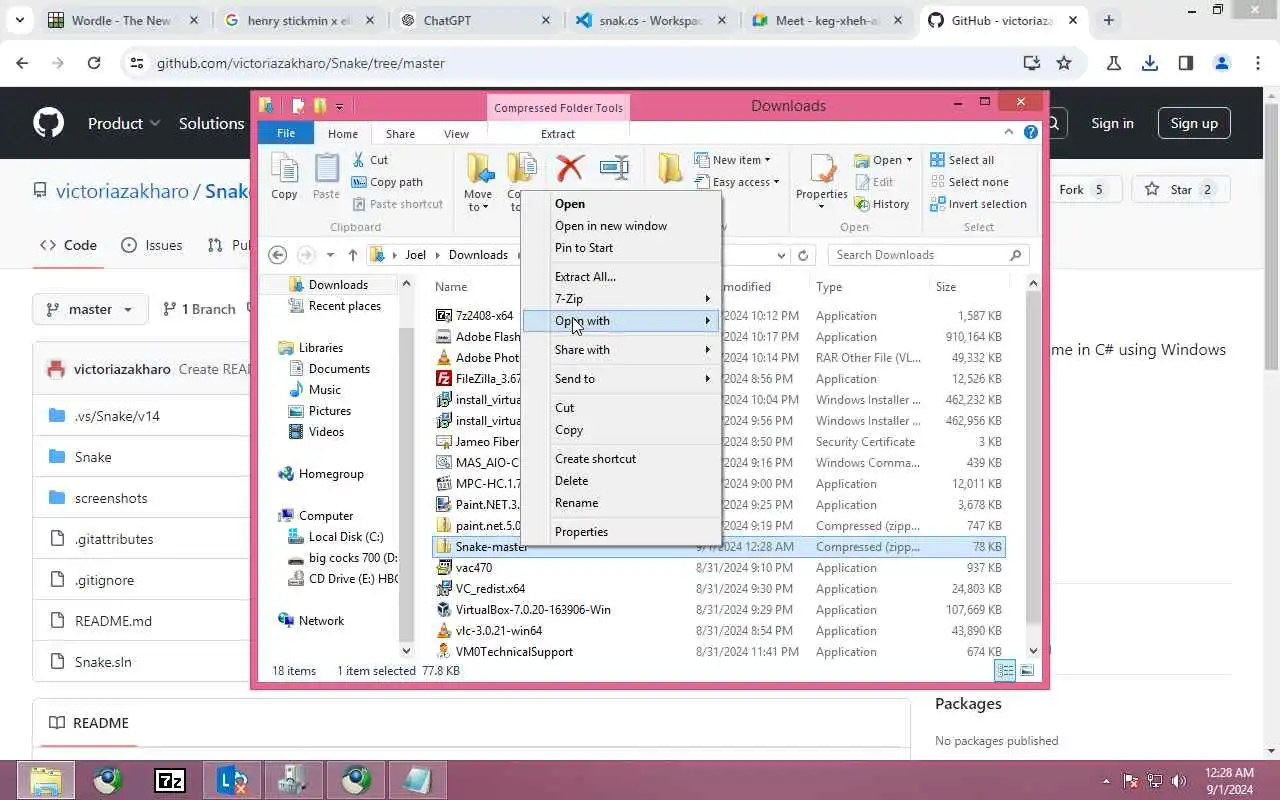Viewport: 1280px width, 800px height.
Task: Select Open in new window
Action: (x=621, y=226)
